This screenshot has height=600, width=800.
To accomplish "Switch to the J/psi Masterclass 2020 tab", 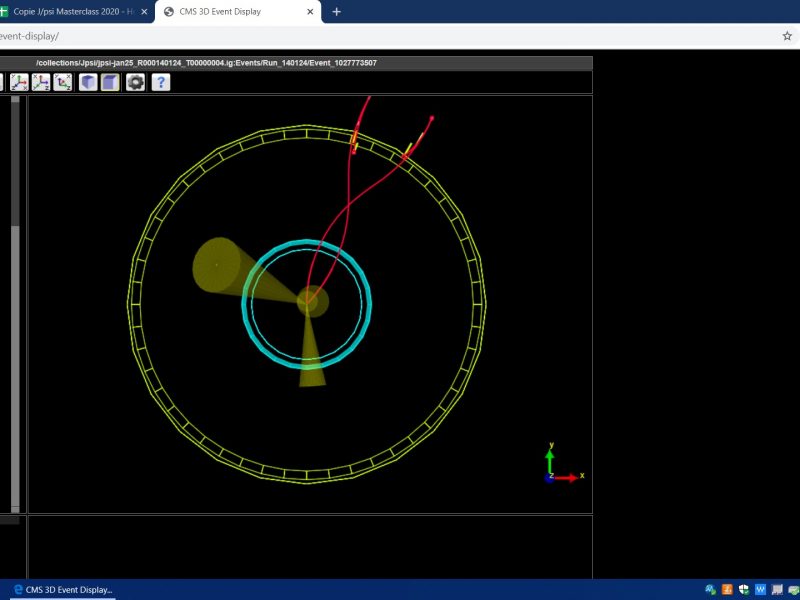I will point(70,12).
